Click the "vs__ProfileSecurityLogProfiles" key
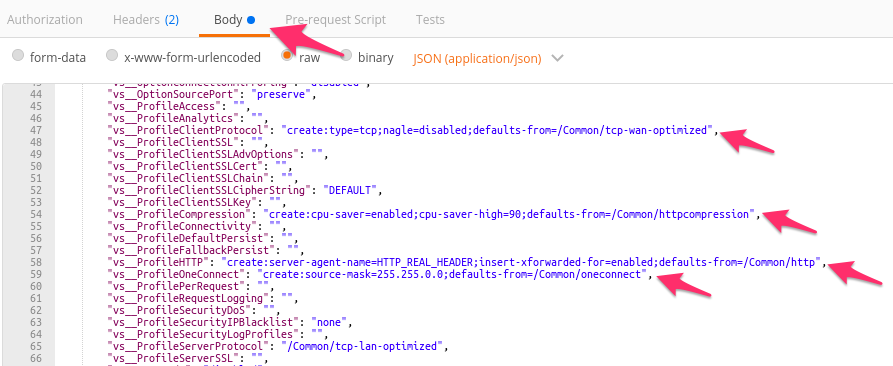The image size is (893, 366). (202, 334)
